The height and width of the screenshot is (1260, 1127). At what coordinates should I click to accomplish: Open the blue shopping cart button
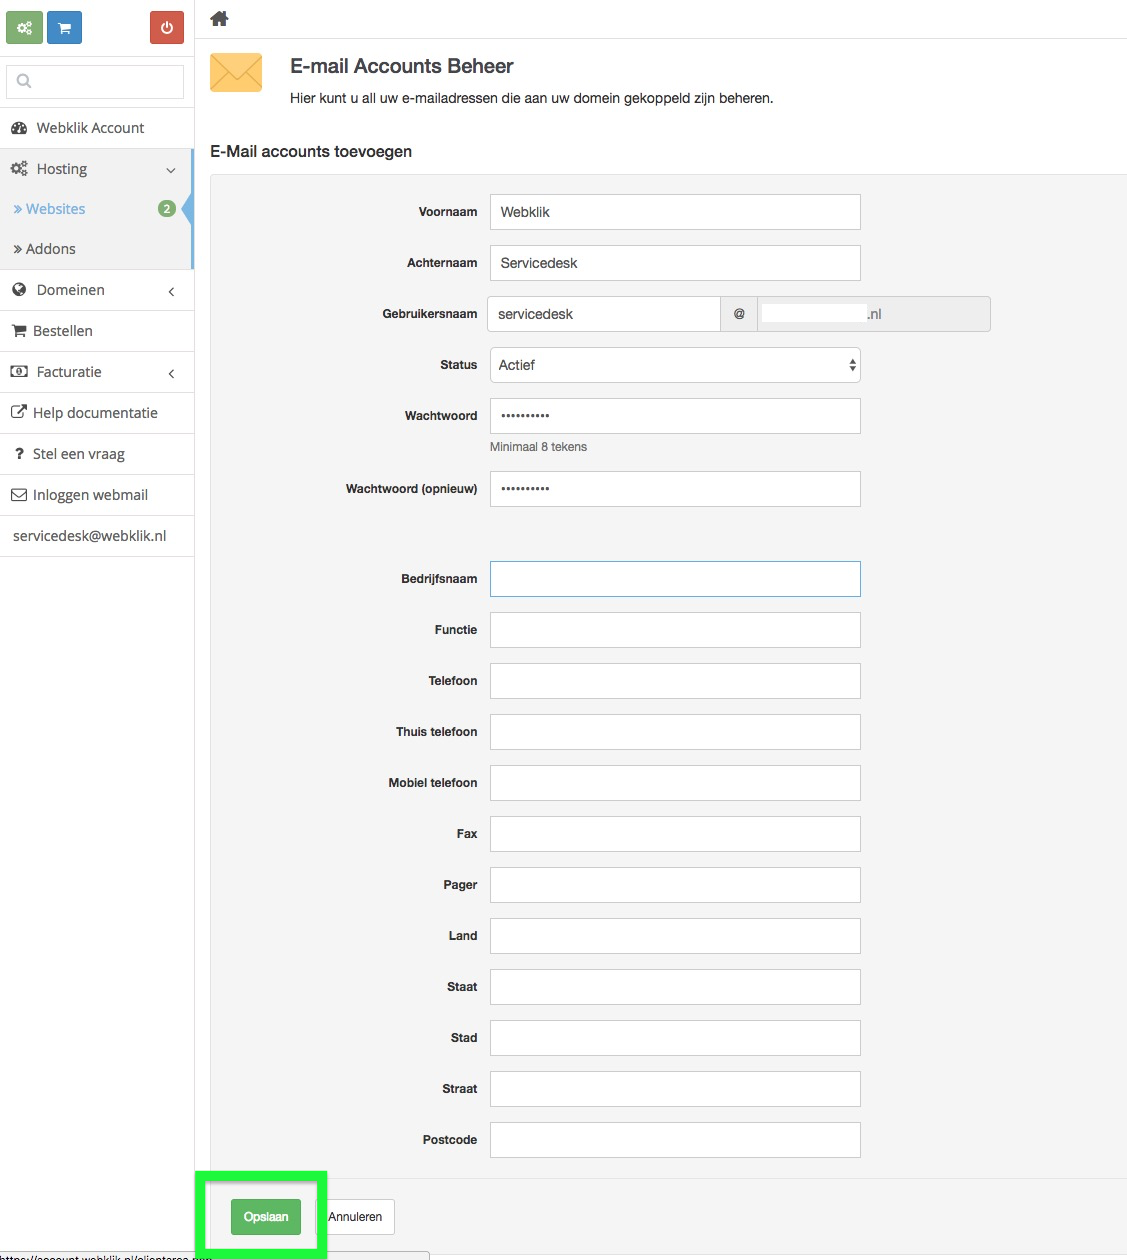click(64, 28)
